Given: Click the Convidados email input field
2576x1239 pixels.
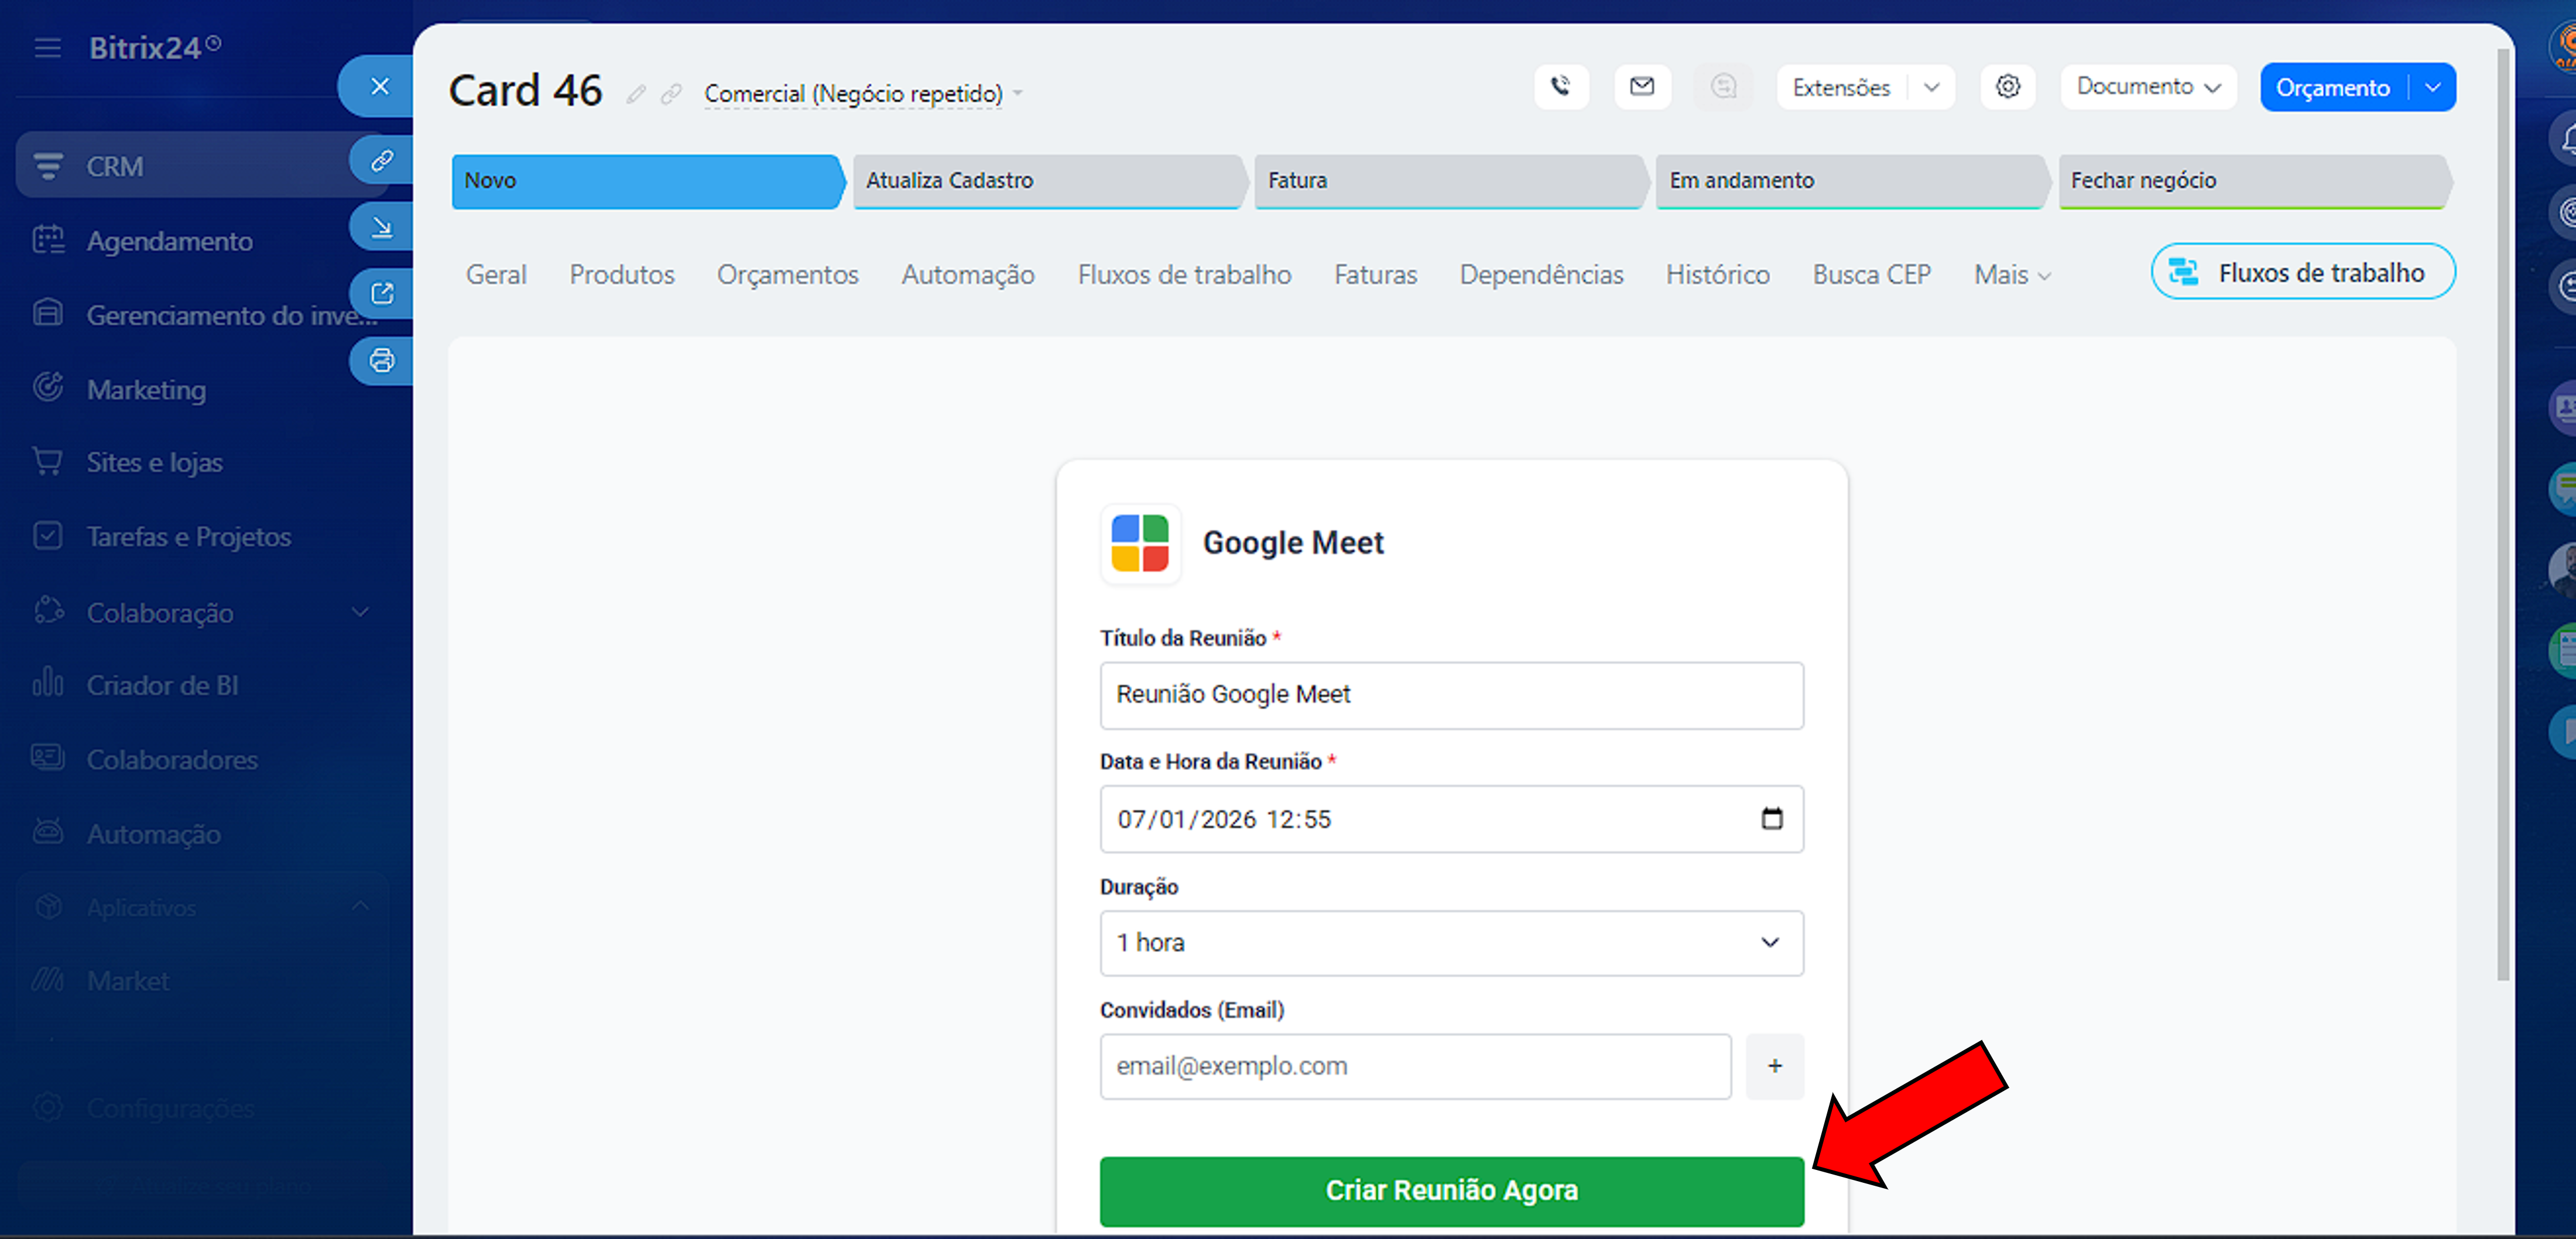Looking at the screenshot, I should pos(1415,1067).
